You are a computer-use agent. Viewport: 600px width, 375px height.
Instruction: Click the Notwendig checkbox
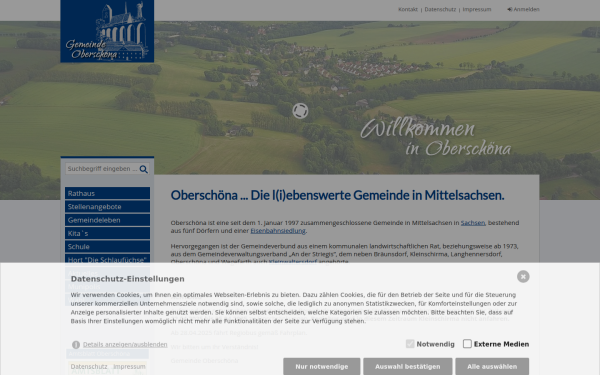tap(410, 344)
